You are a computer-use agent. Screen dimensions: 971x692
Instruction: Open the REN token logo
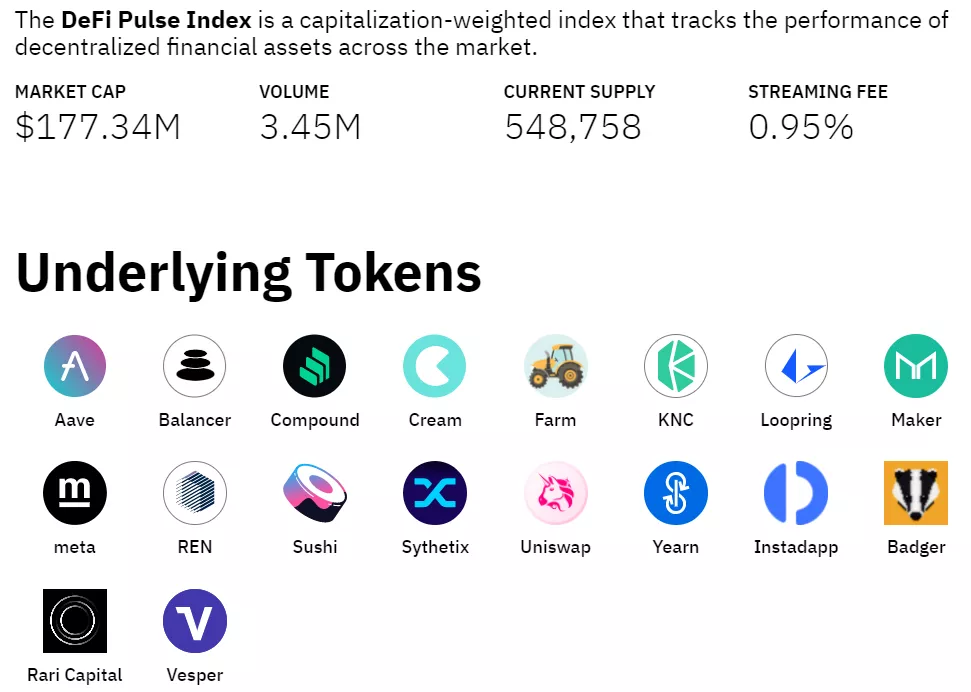(195, 493)
